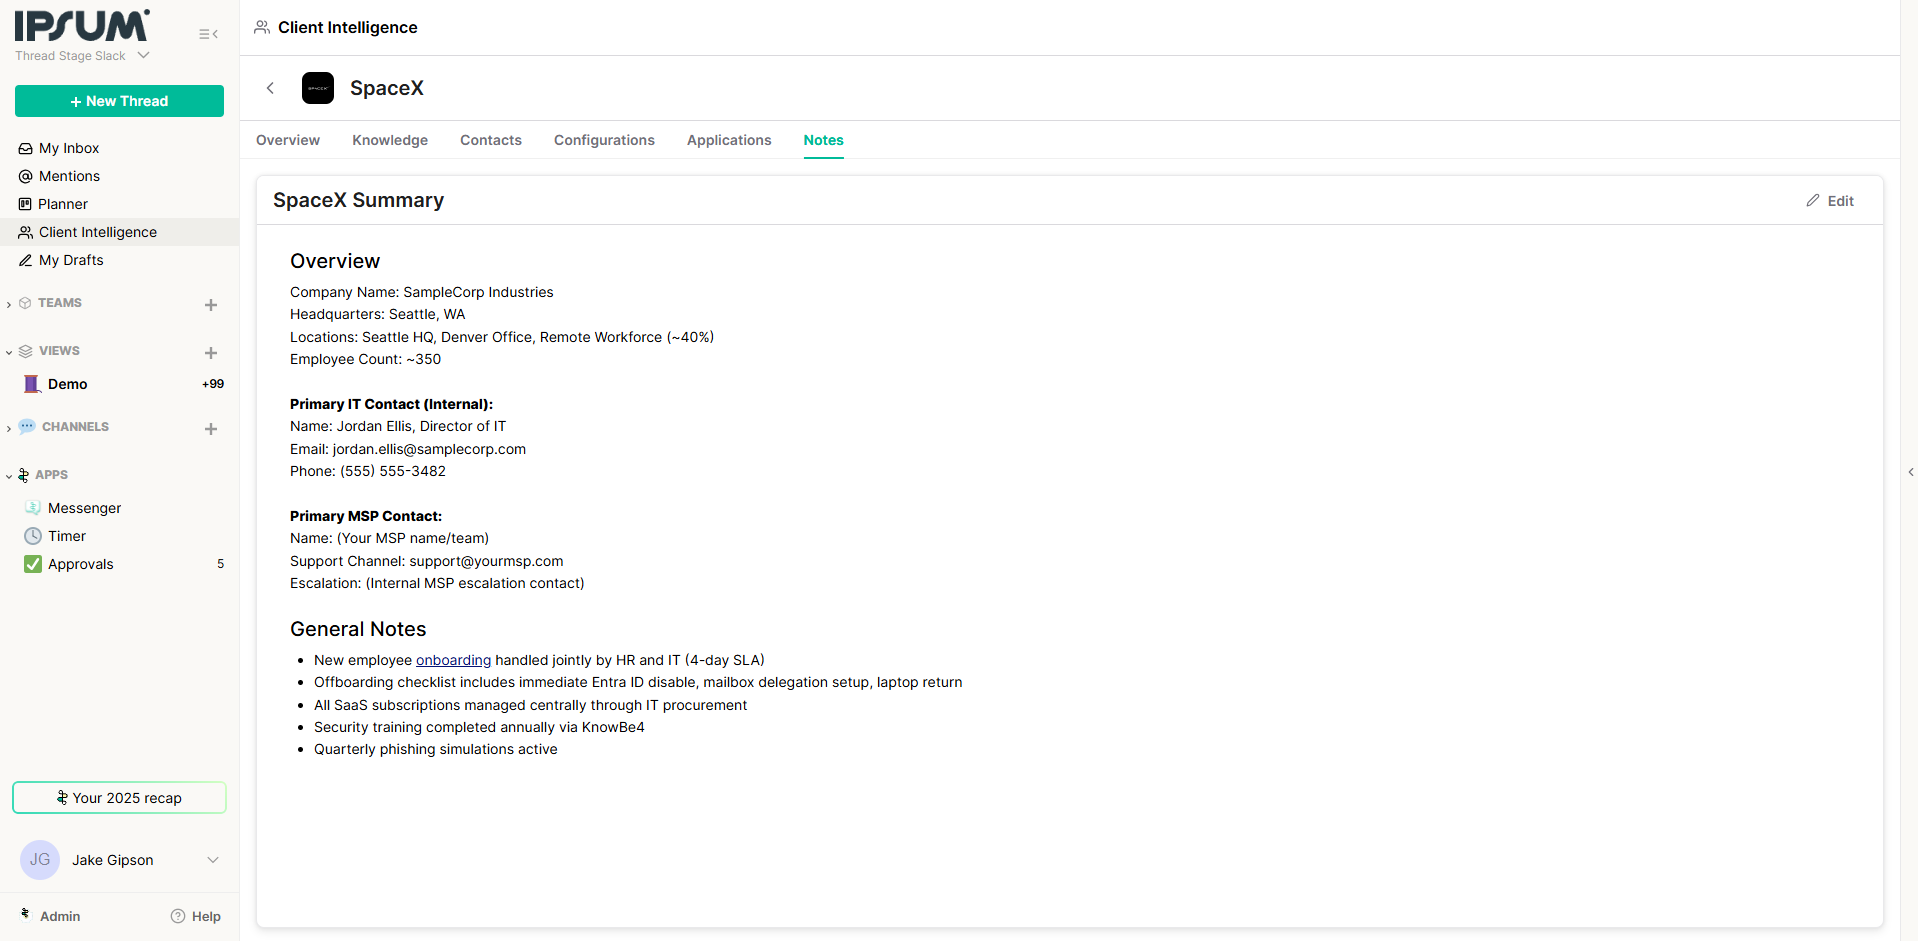Click the My Drafts pencil icon
Image resolution: width=1918 pixels, height=941 pixels.
pos(26,260)
